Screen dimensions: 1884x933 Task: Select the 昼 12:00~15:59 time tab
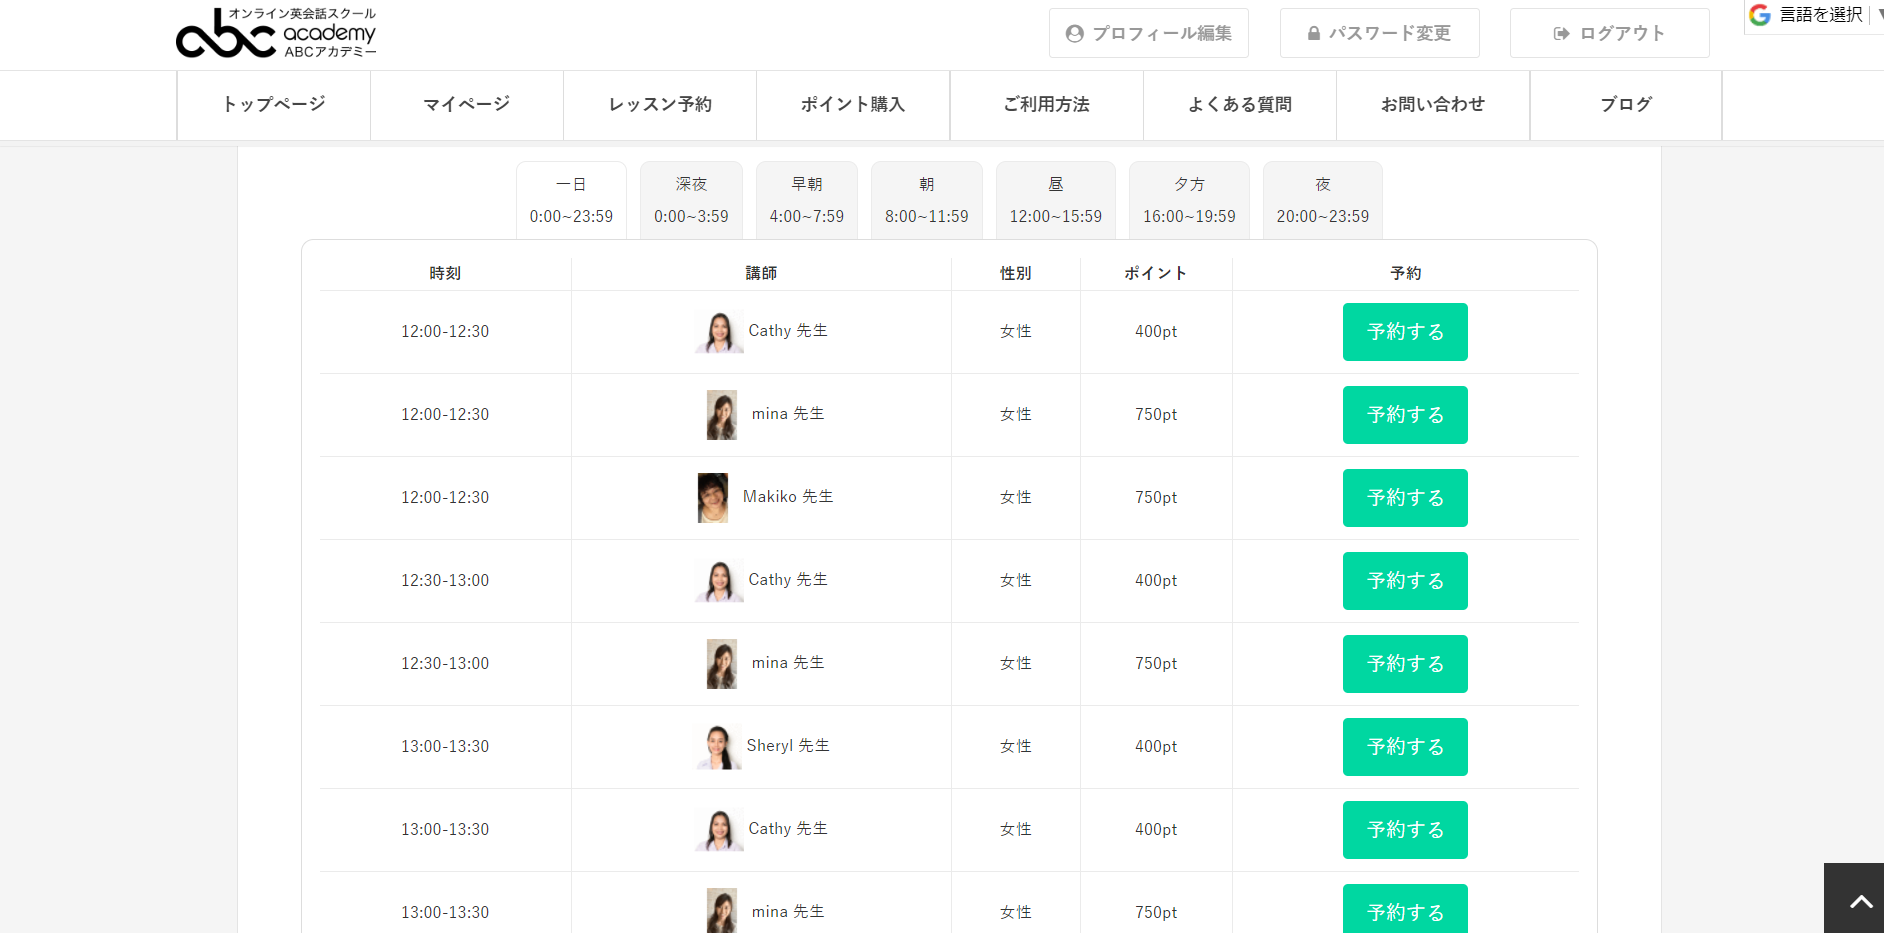1055,200
